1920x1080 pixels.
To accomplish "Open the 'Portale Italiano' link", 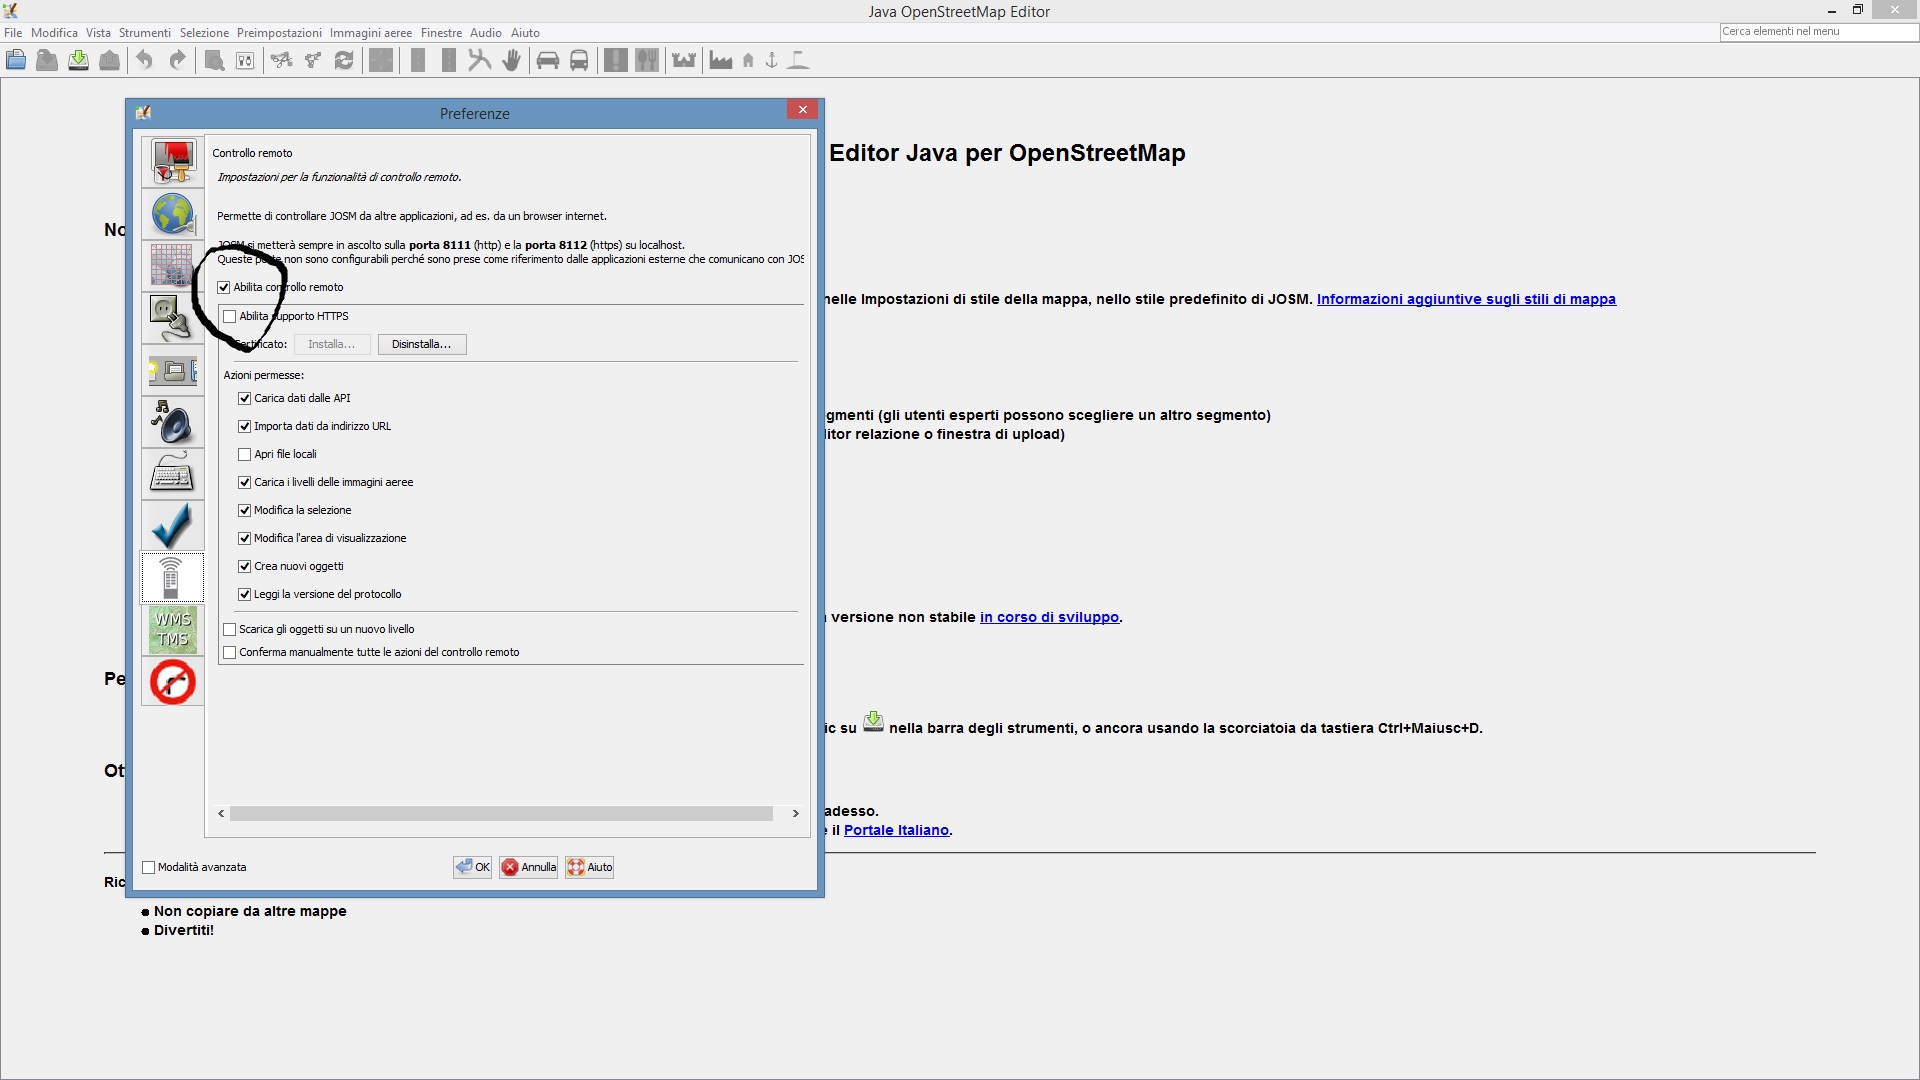I will point(895,830).
